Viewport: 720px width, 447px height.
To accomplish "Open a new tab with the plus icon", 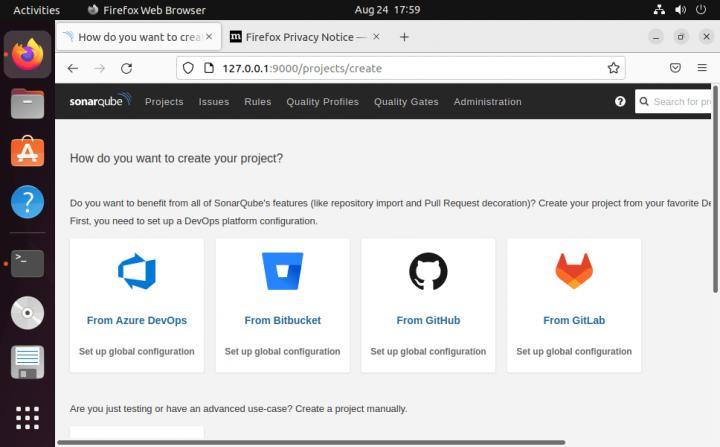I will point(404,37).
